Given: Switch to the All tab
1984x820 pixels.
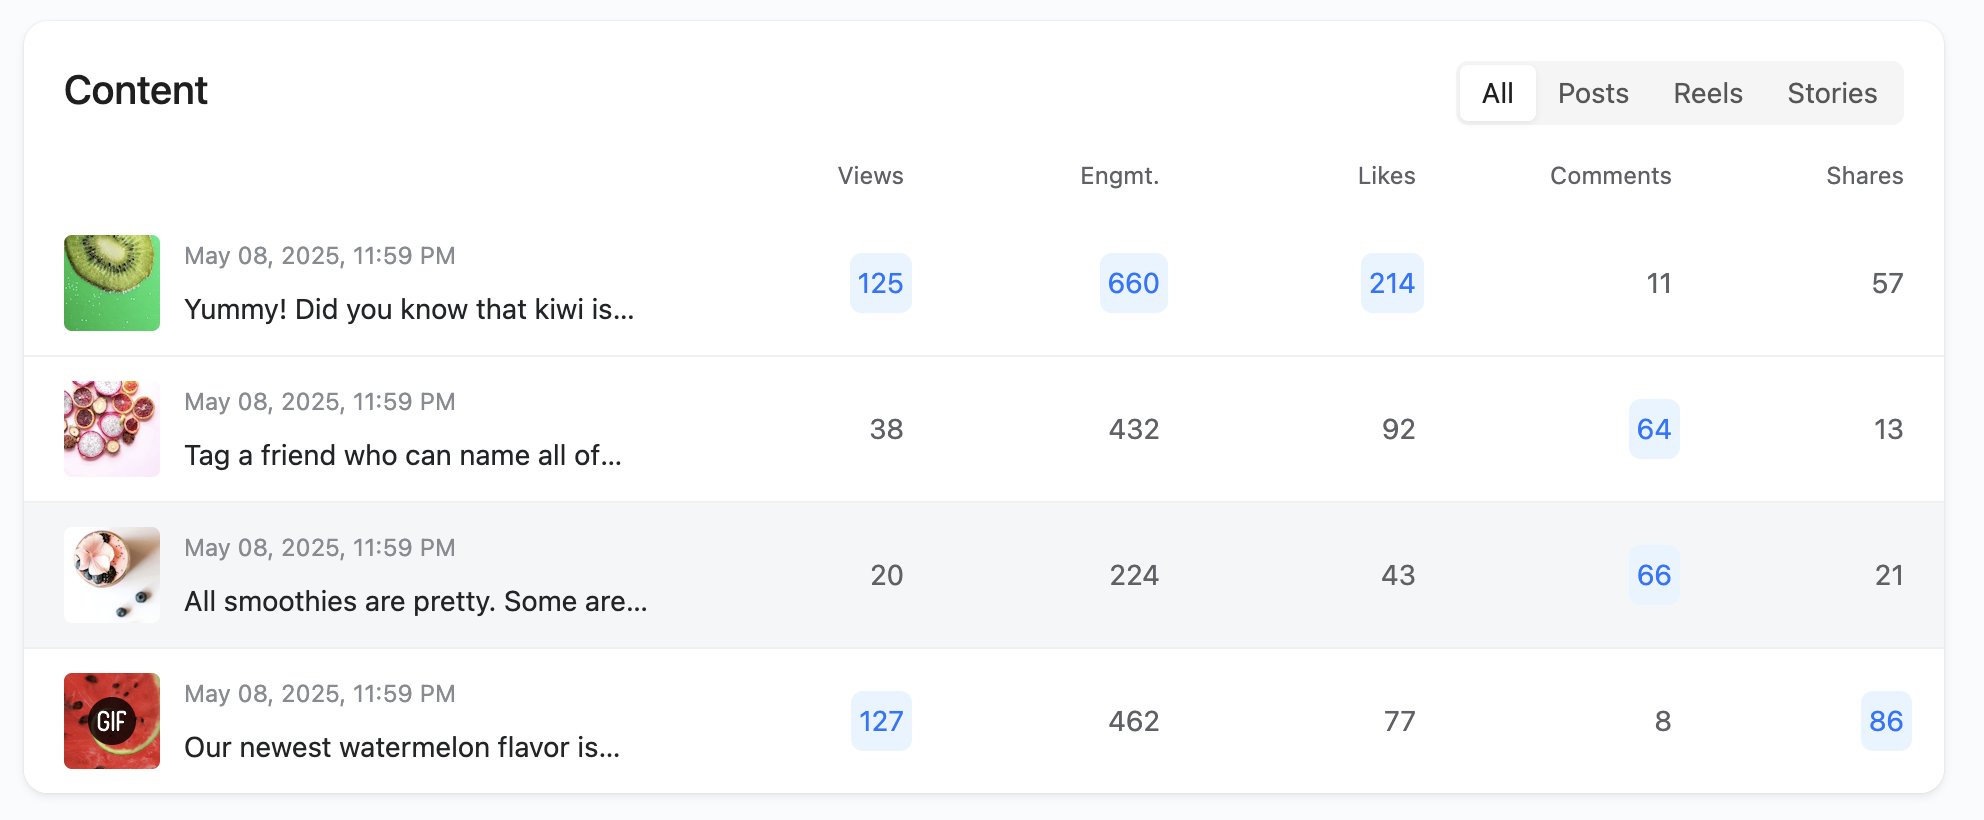Looking at the screenshot, I should pos(1497,93).
